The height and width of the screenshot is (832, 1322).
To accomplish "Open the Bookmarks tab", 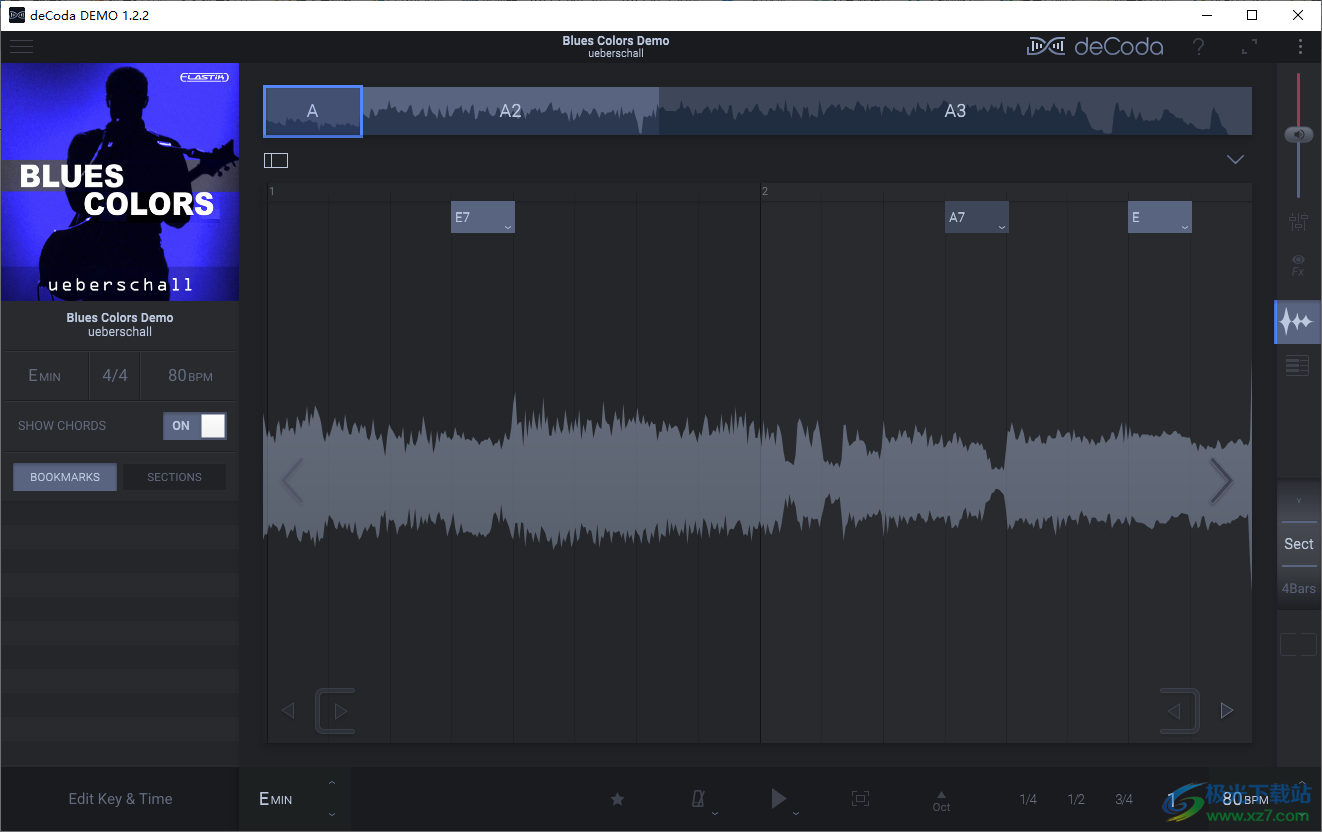I will pyautogui.click(x=65, y=477).
